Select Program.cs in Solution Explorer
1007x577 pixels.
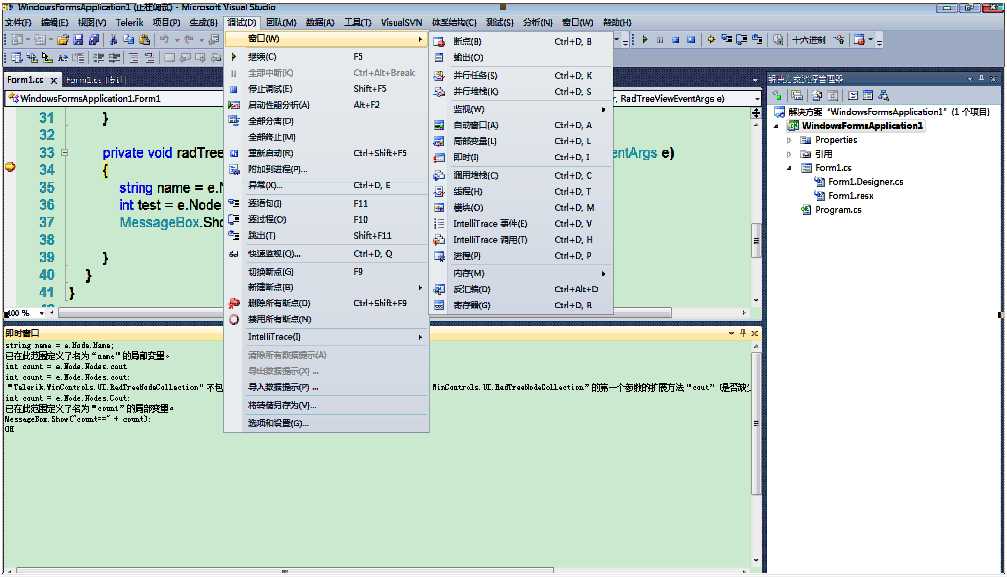point(838,210)
